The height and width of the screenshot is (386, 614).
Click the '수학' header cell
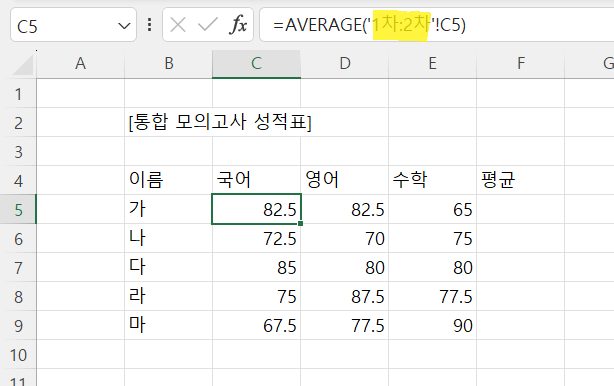point(432,180)
